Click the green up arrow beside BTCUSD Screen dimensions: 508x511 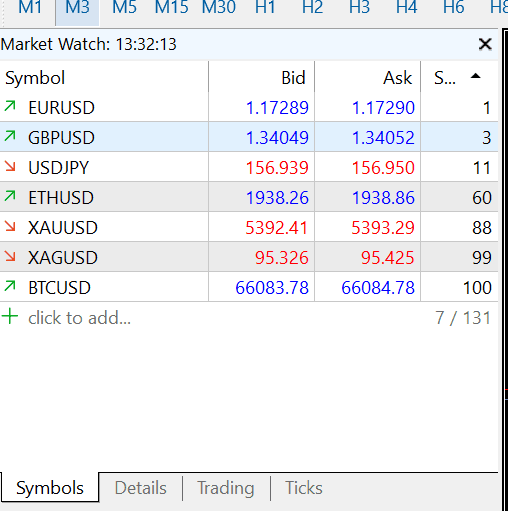pyautogui.click(x=10, y=286)
